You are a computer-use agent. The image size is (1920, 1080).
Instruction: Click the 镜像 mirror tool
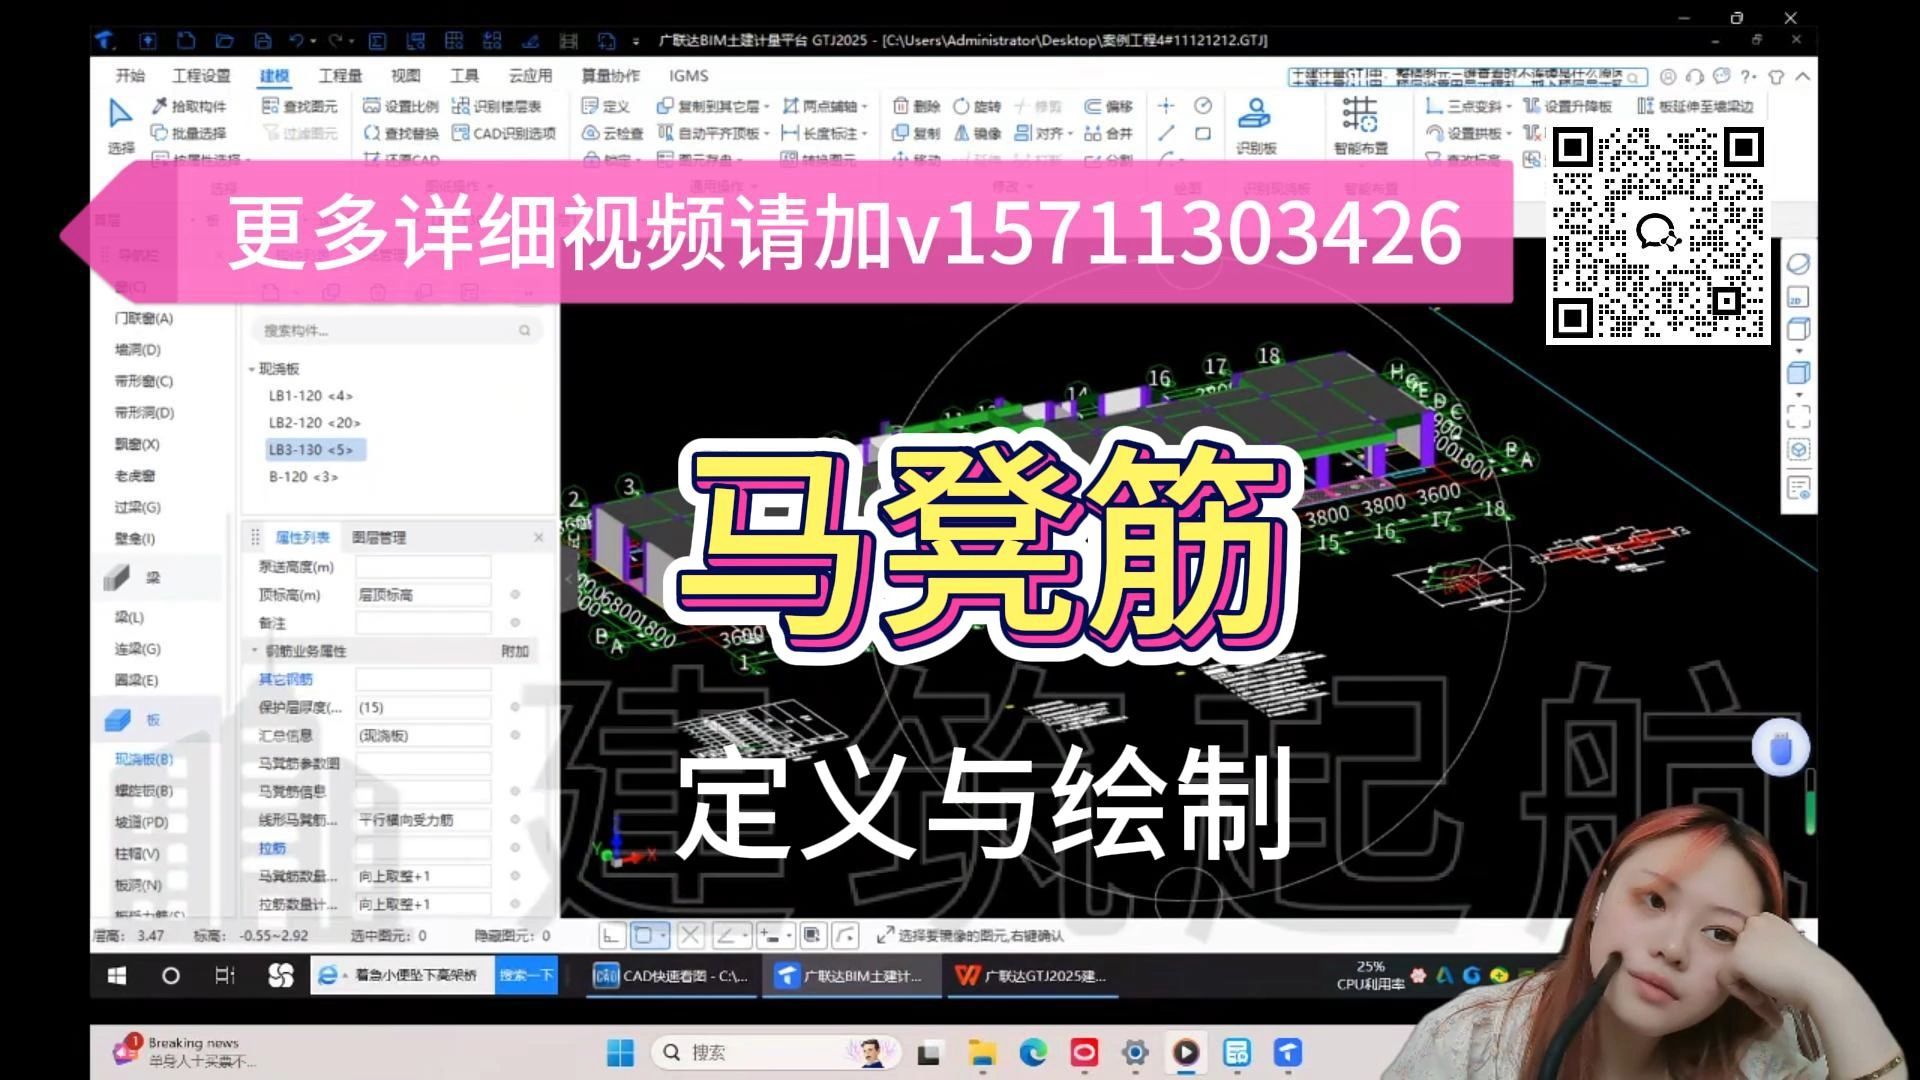[x=977, y=133]
